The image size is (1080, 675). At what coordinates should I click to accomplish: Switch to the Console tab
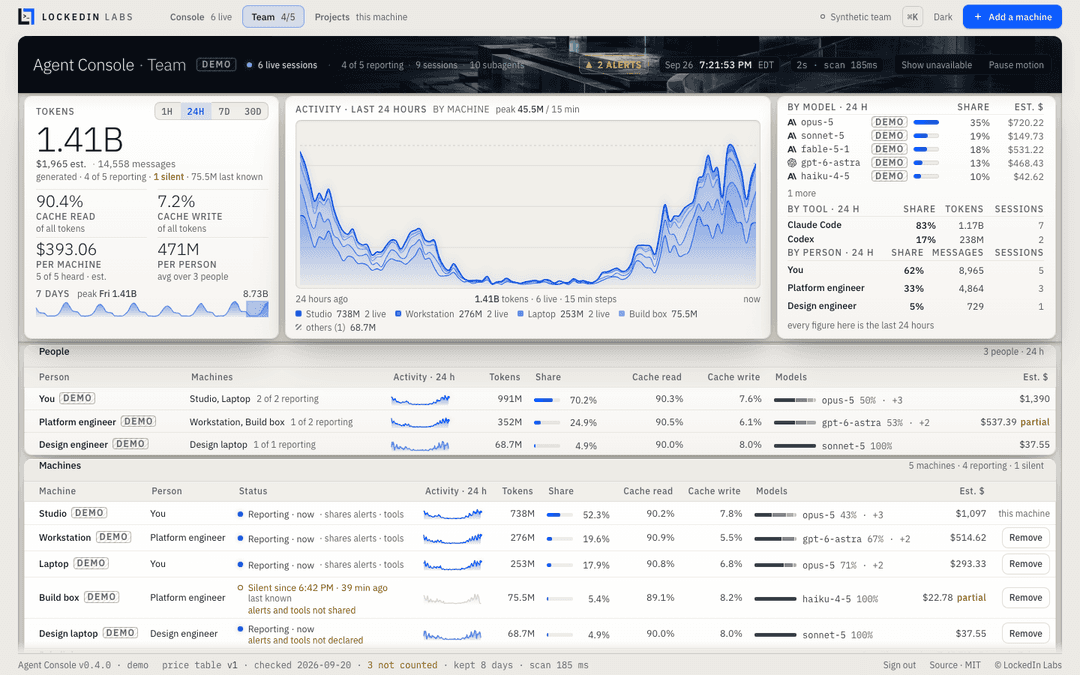pos(201,17)
